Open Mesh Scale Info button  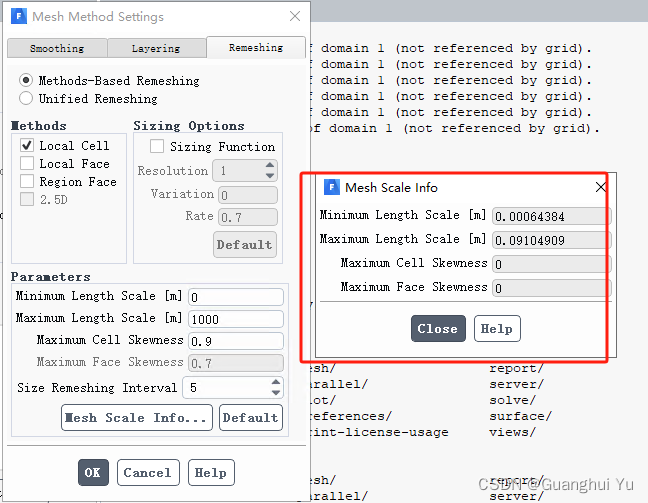coord(137,418)
